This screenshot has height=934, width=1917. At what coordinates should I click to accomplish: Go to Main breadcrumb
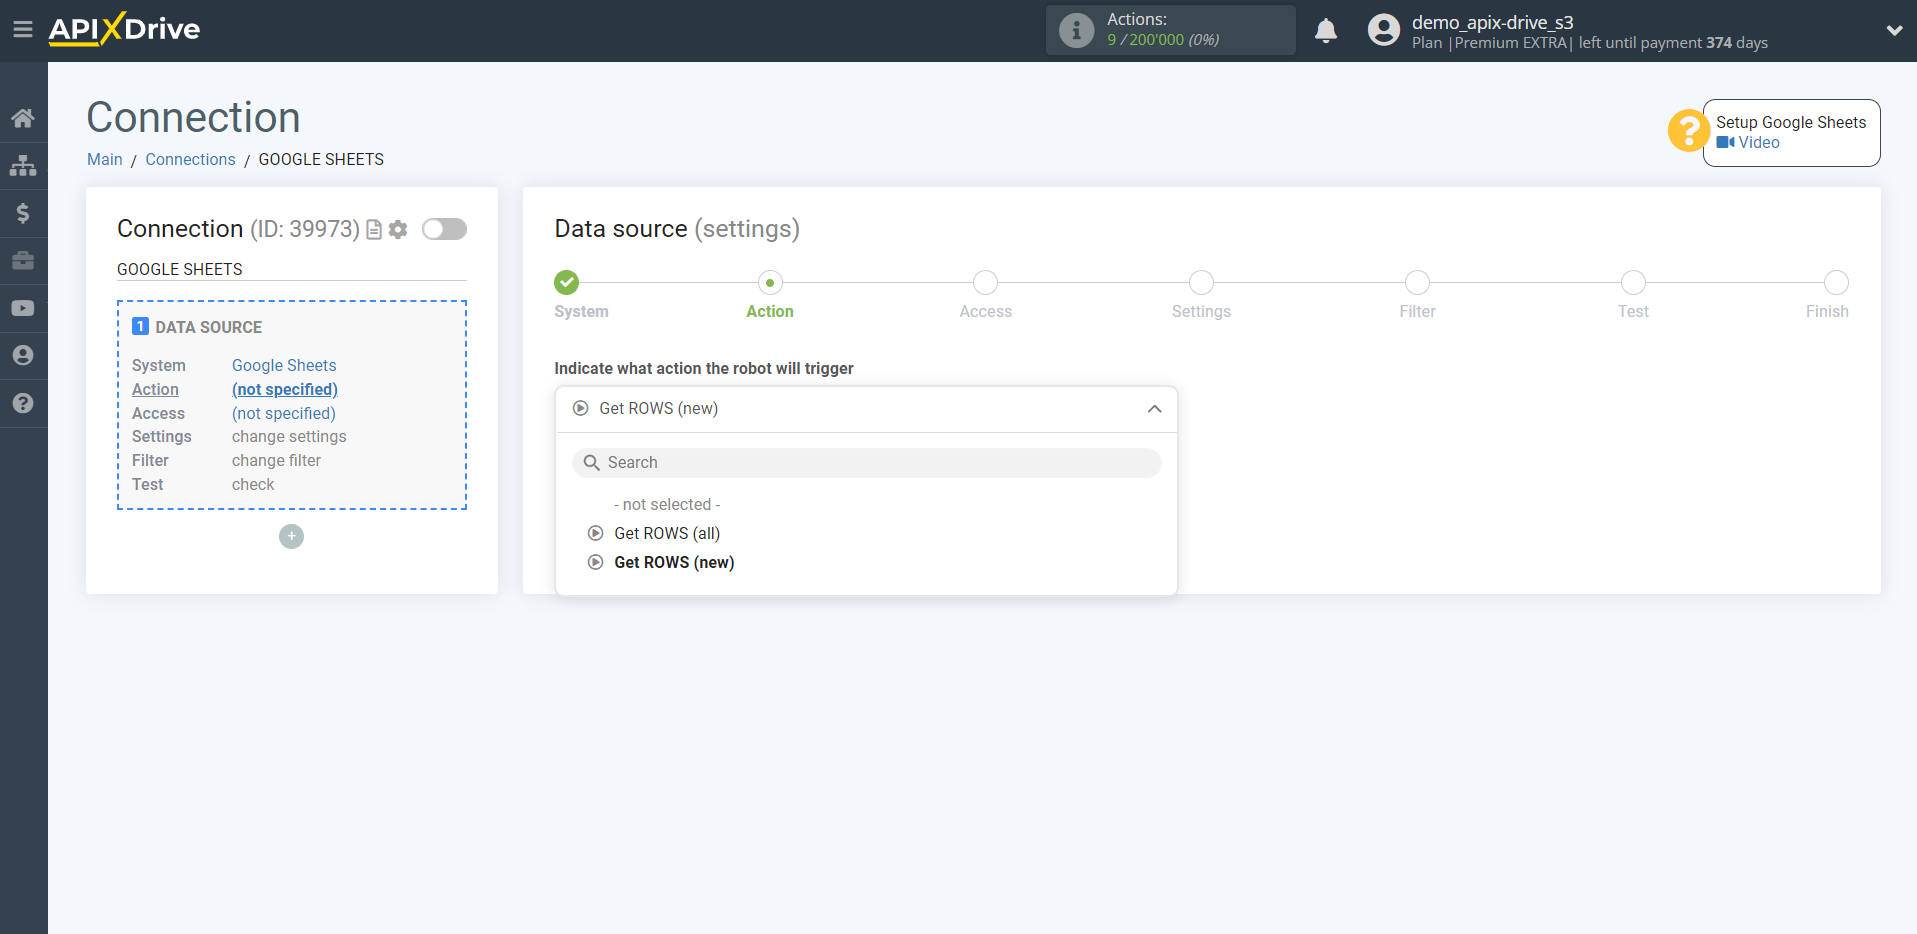pyautogui.click(x=104, y=160)
